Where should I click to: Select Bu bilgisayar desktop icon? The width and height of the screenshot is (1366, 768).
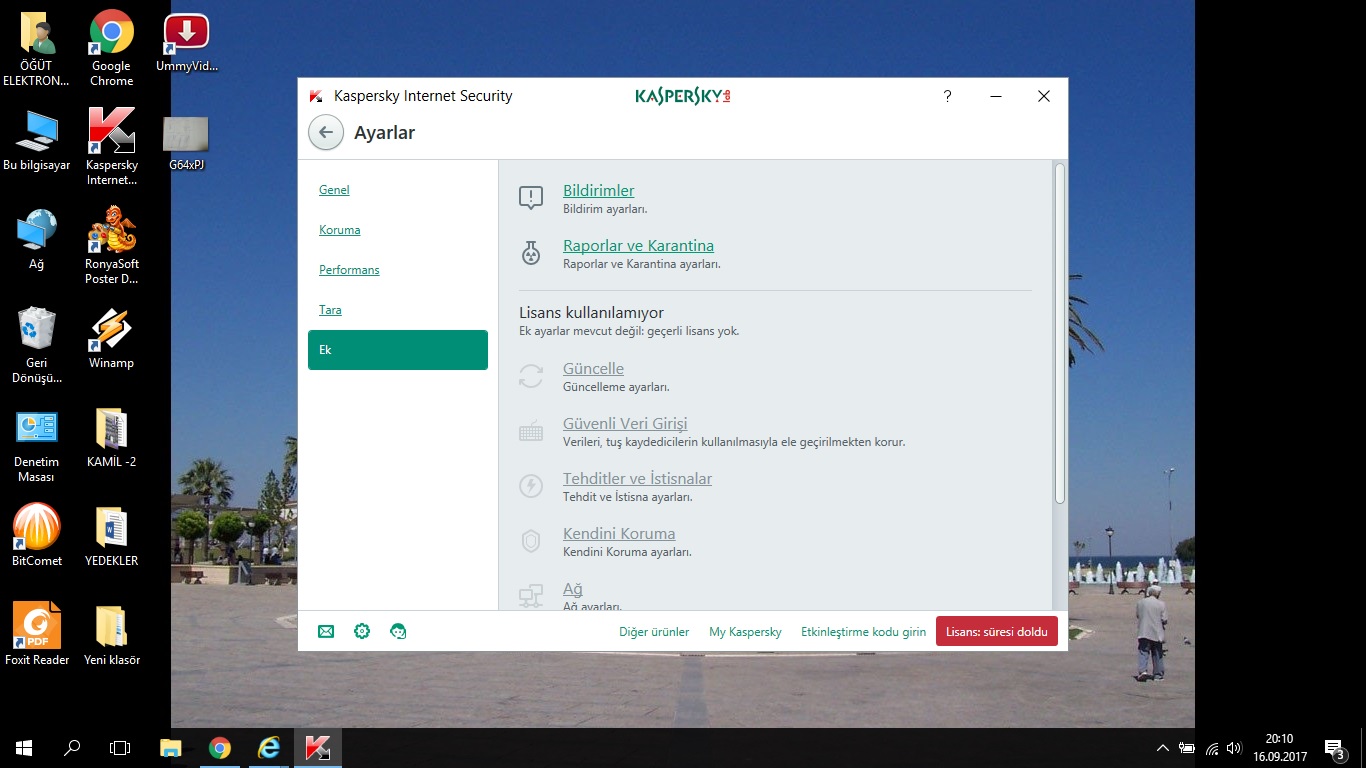point(37,140)
